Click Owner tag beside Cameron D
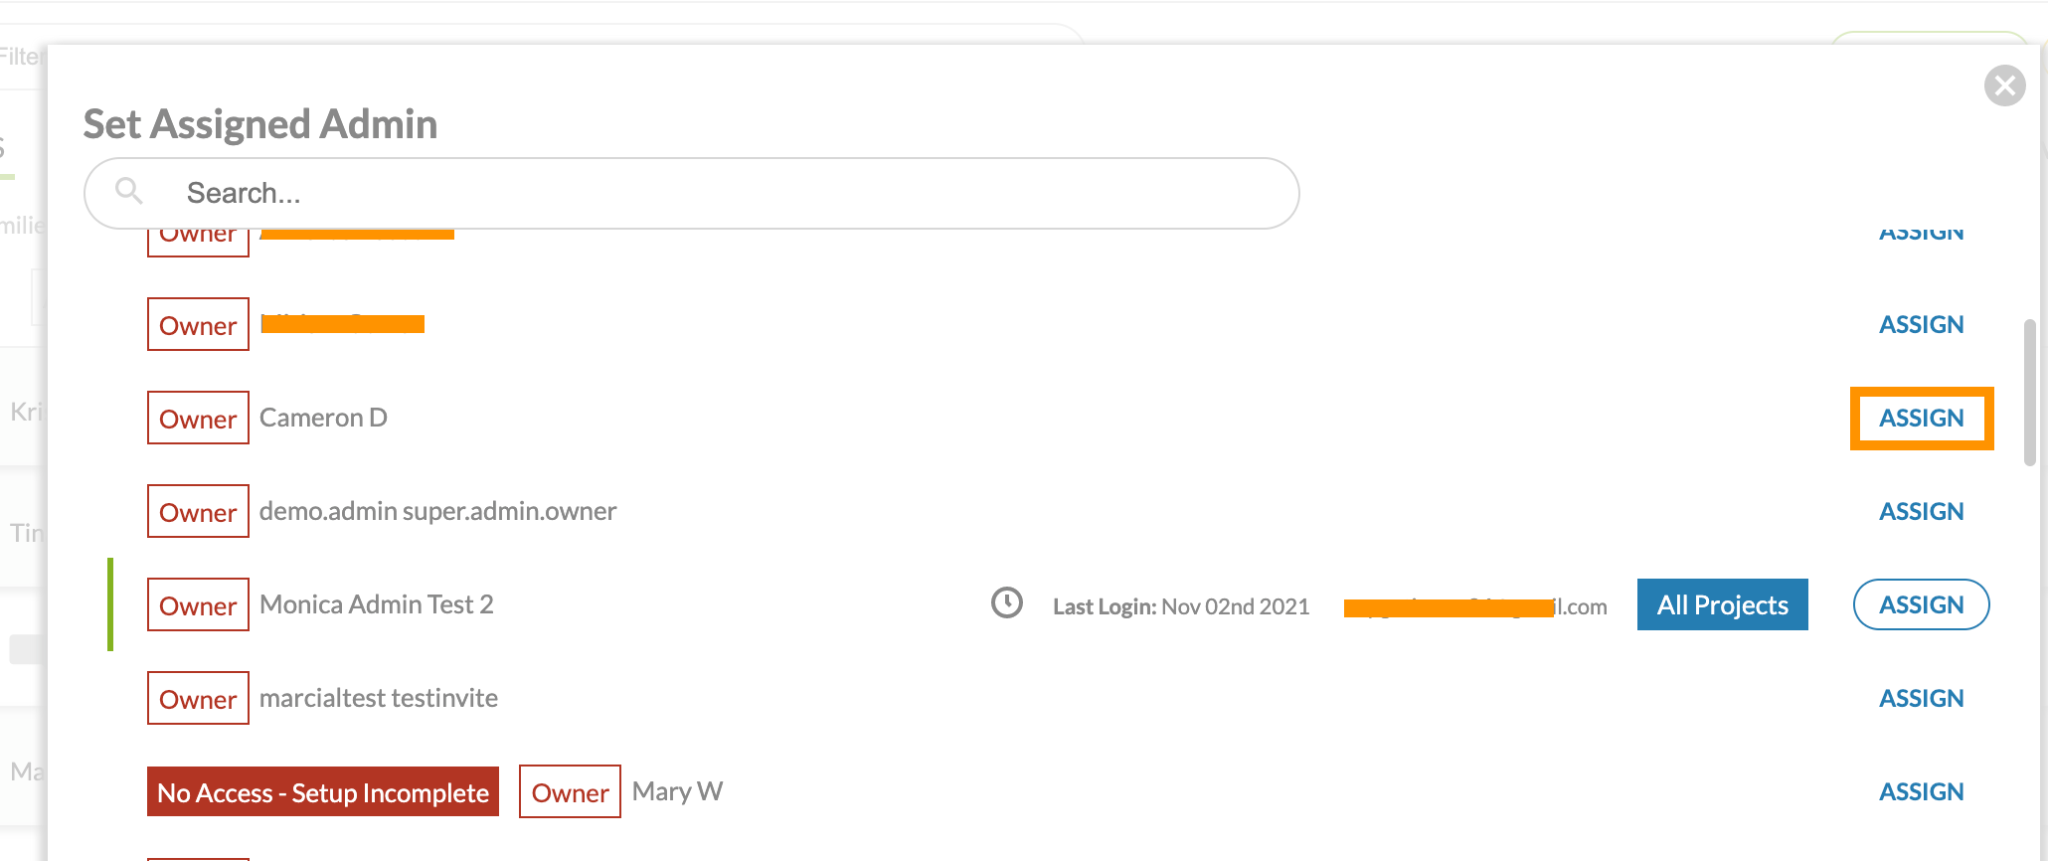 (198, 418)
